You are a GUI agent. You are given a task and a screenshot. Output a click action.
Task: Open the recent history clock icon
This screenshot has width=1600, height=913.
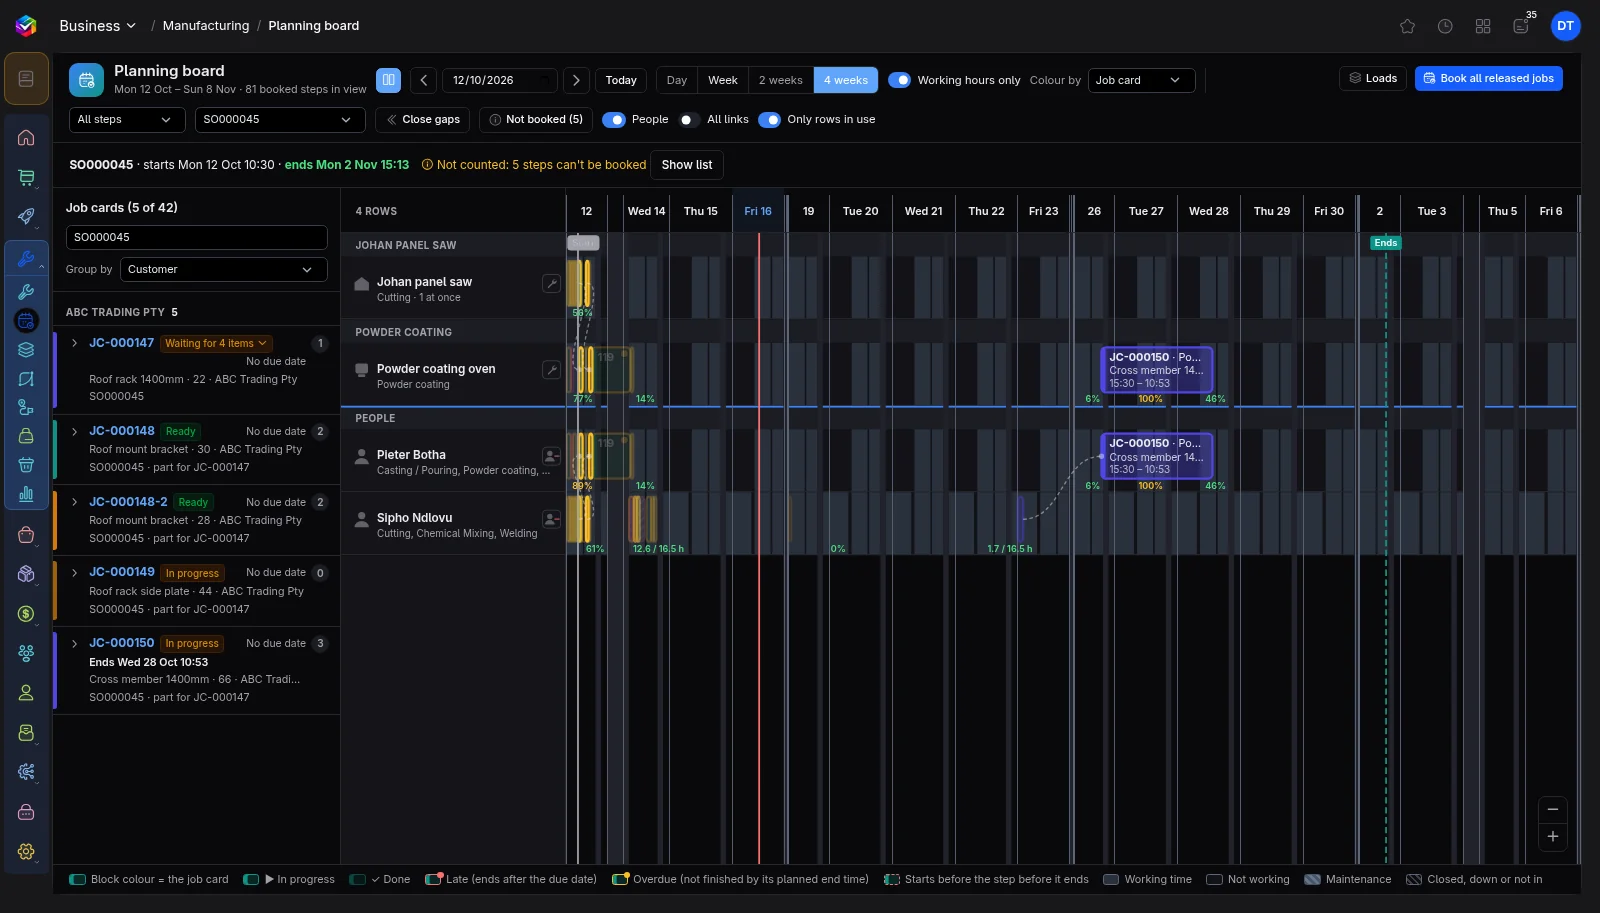[x=1445, y=26]
